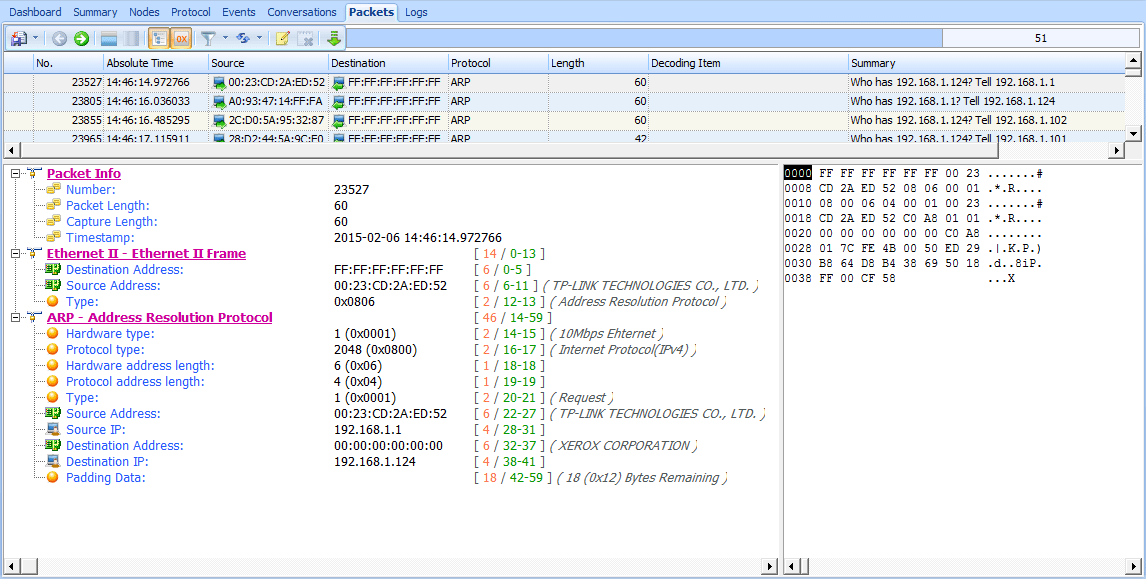Image resolution: width=1146 pixels, height=579 pixels.
Task: Select packet row number 23805
Action: click(564, 101)
